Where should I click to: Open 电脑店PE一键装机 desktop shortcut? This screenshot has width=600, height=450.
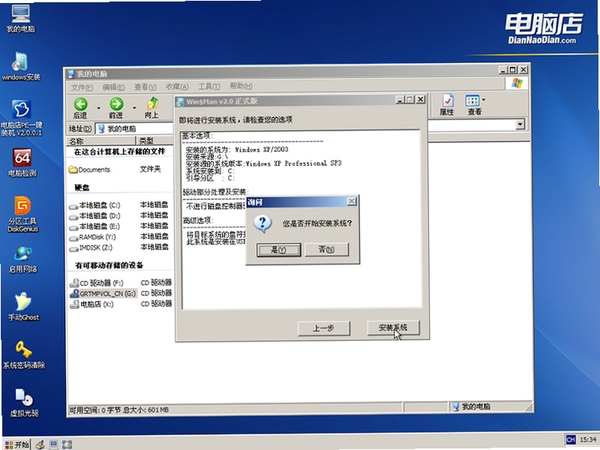pyautogui.click(x=21, y=118)
